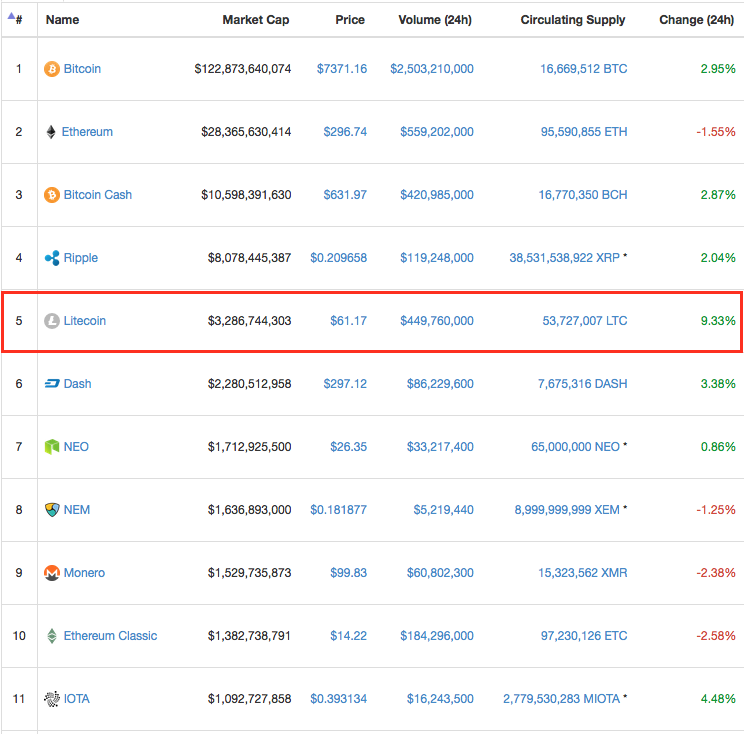Click the Ripple logo icon
This screenshot has width=744, height=734.
tap(52, 258)
